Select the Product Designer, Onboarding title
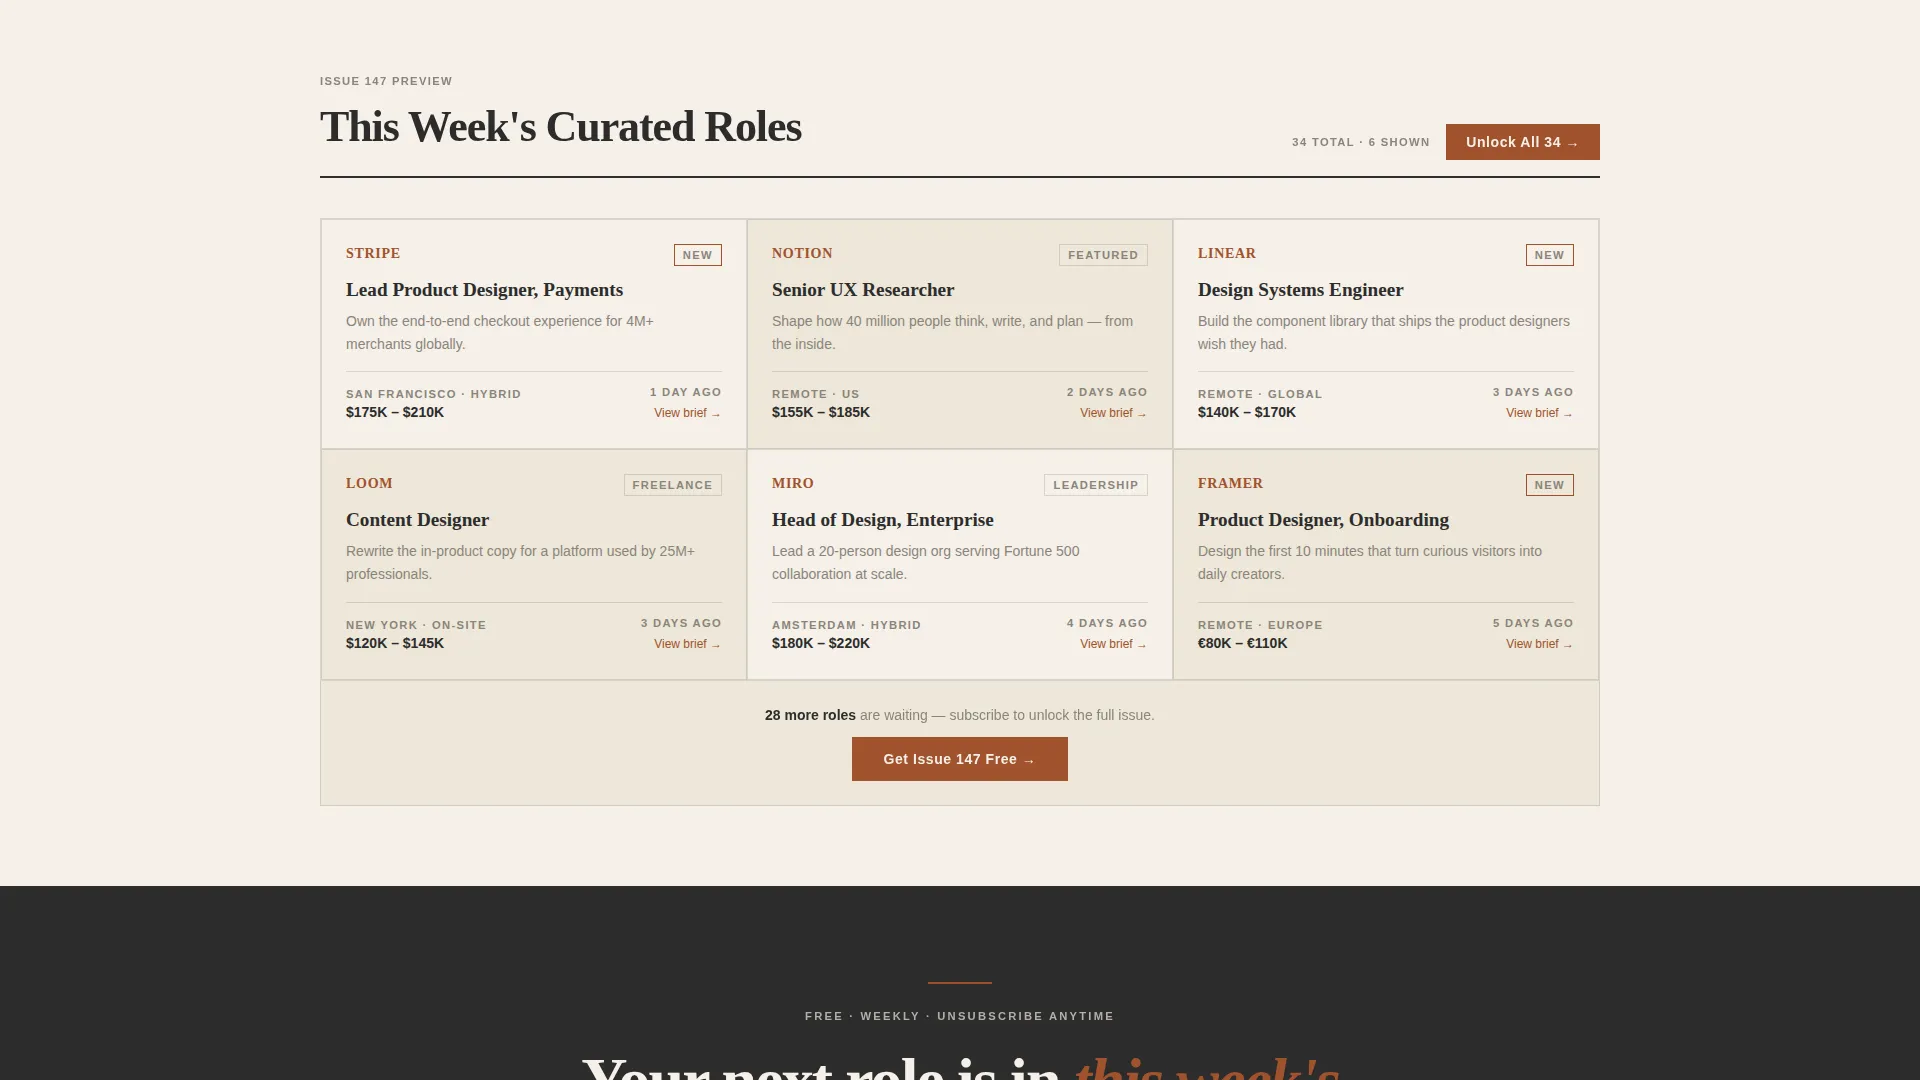 click(x=1323, y=520)
